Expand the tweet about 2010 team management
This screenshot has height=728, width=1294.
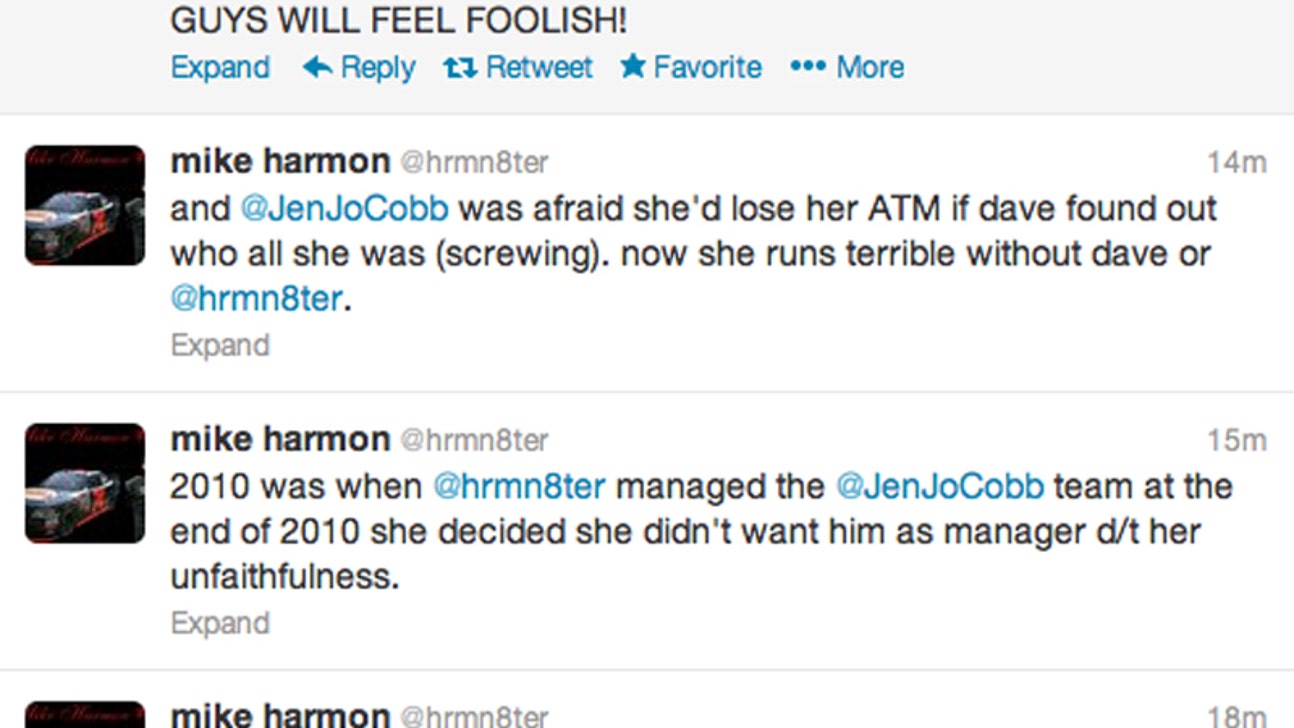(x=219, y=622)
